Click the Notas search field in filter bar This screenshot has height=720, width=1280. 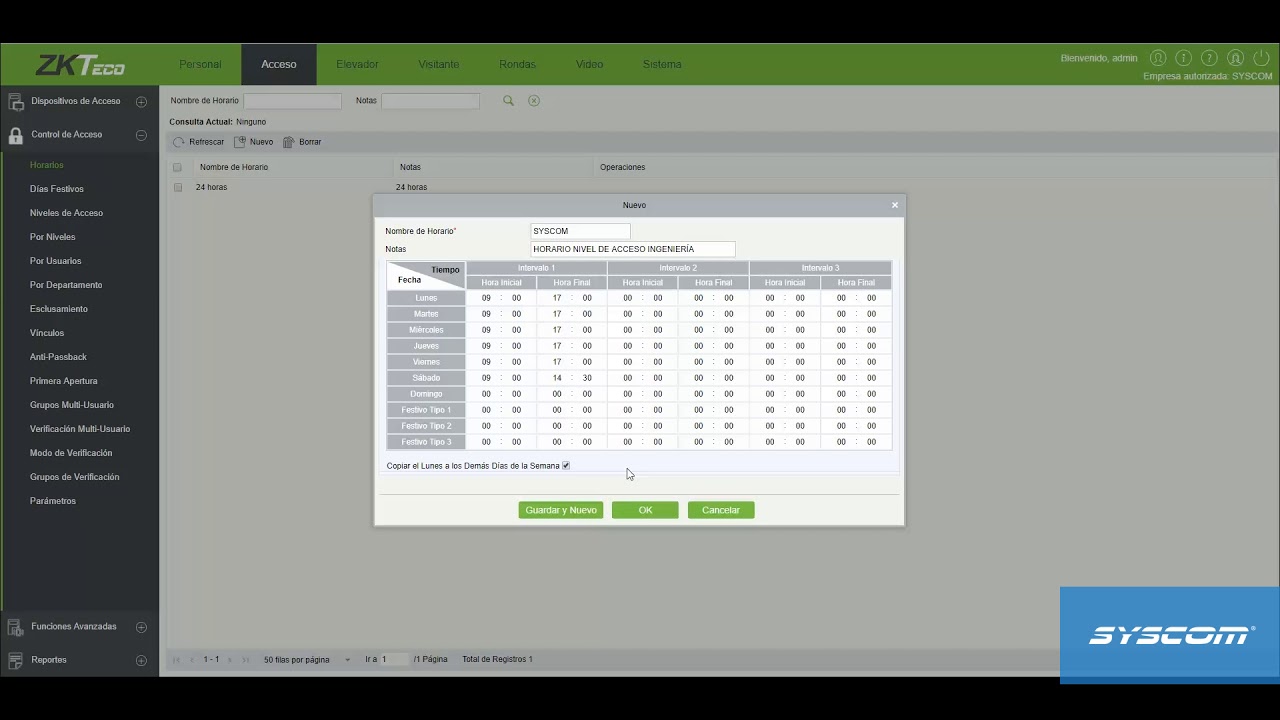(430, 101)
